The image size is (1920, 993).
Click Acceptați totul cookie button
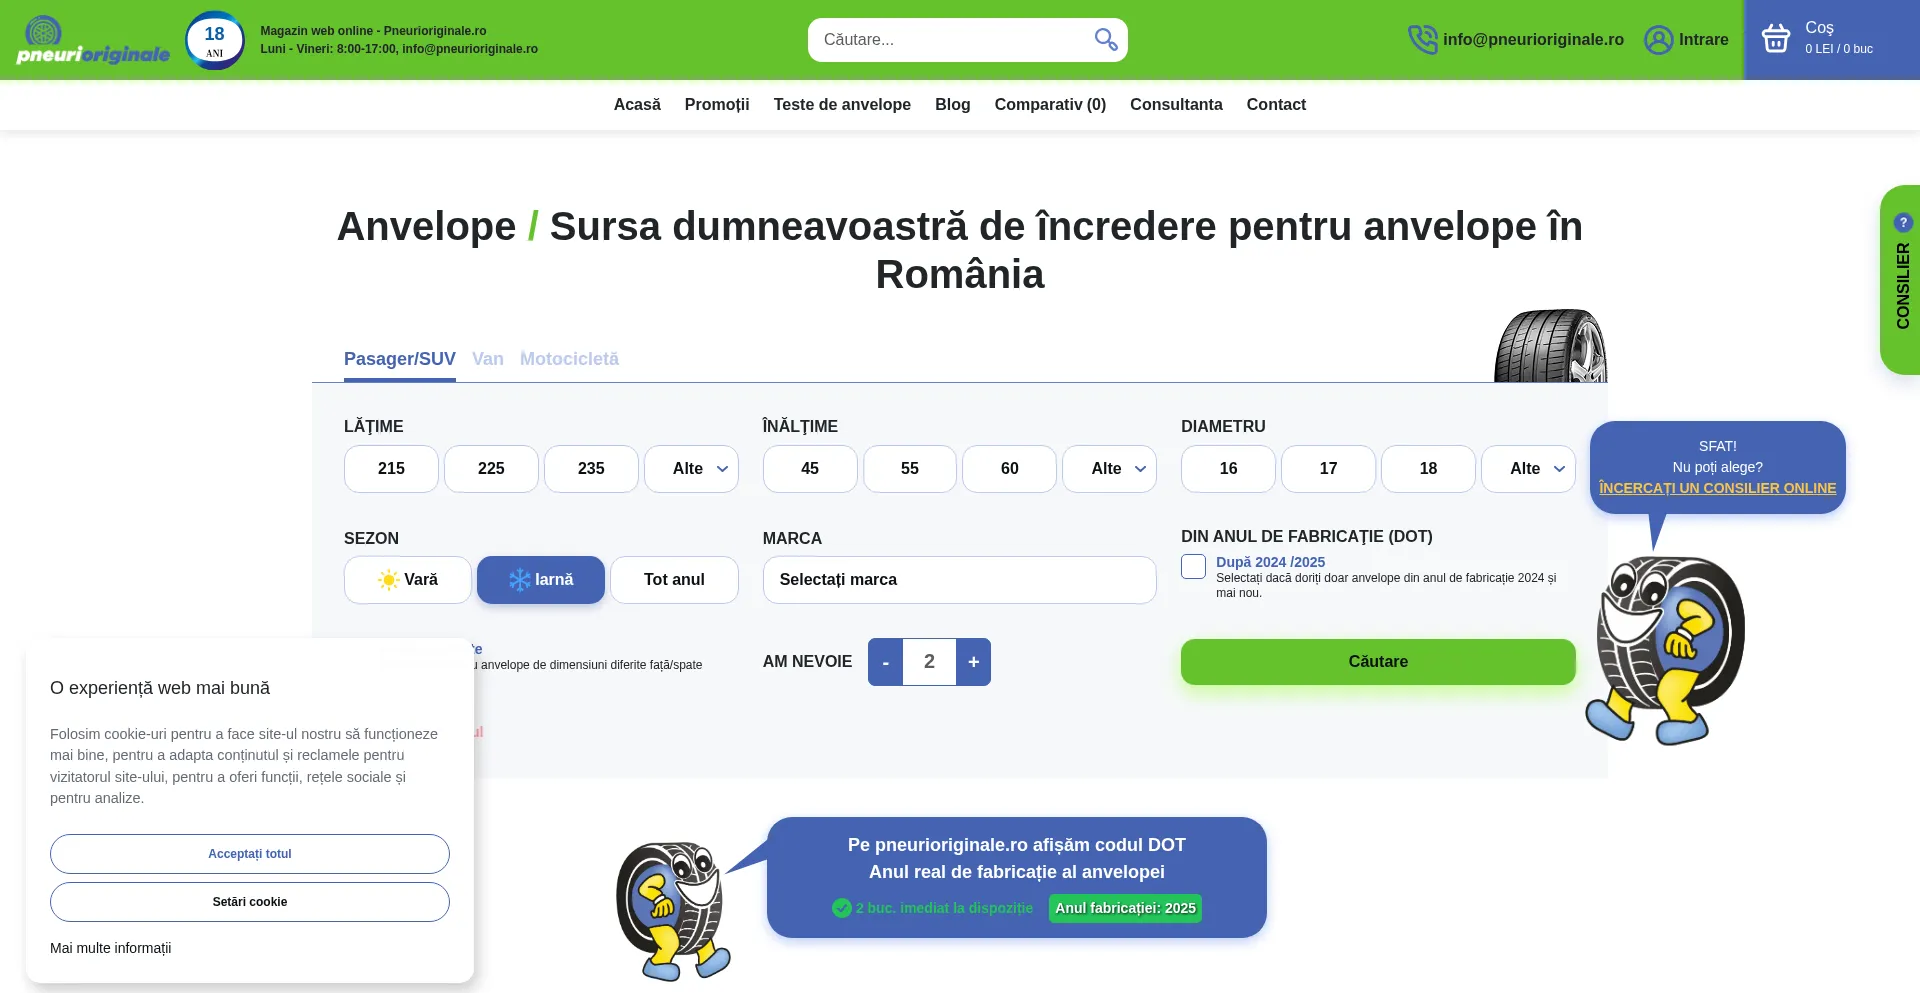click(250, 854)
